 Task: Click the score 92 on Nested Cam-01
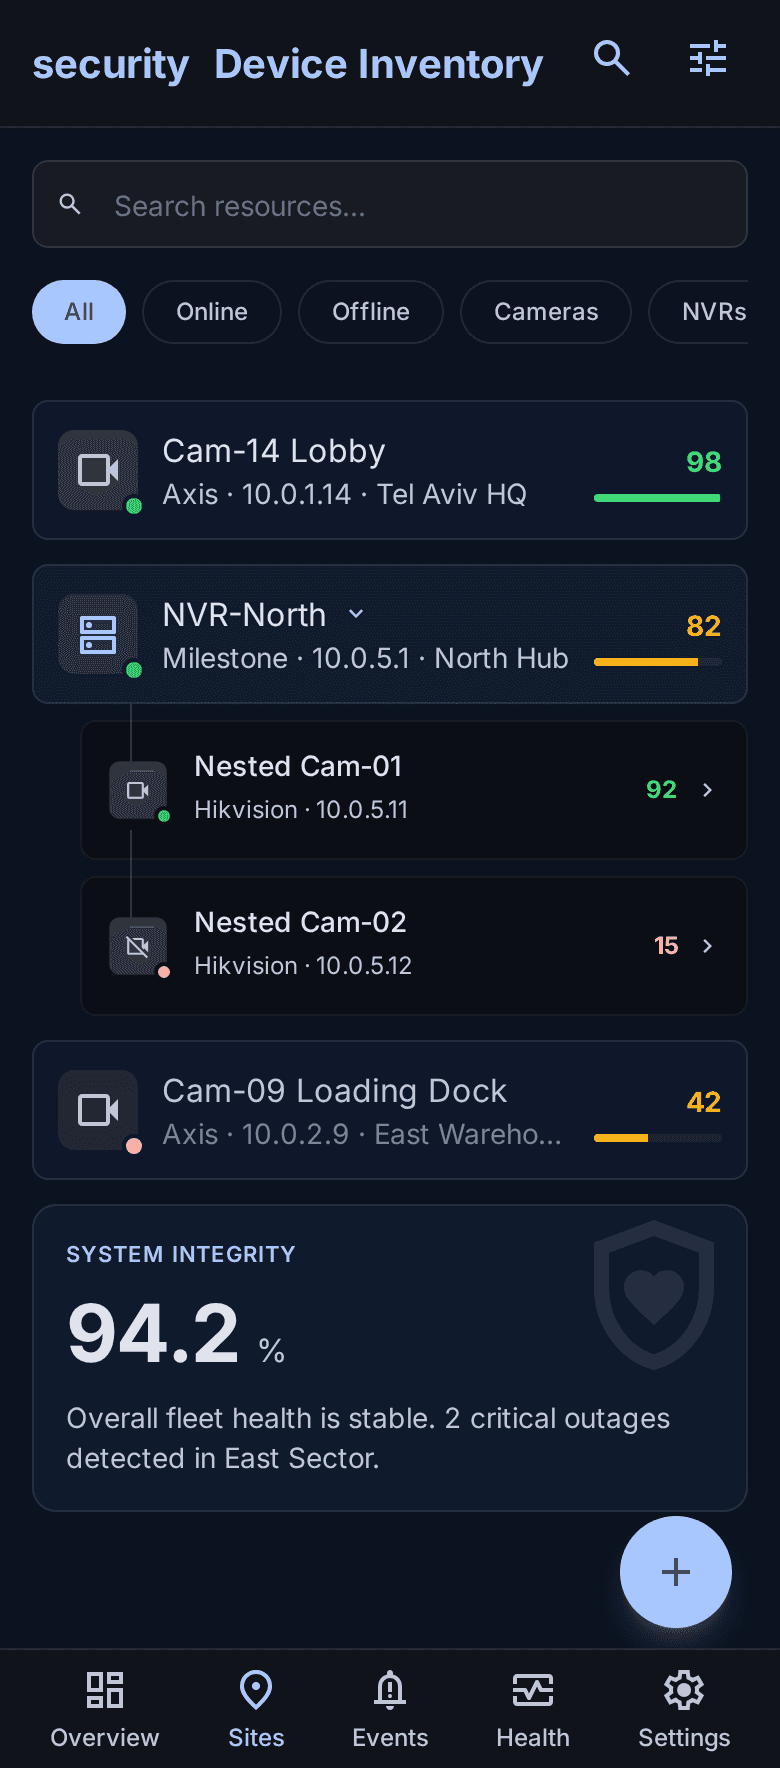[x=661, y=790]
